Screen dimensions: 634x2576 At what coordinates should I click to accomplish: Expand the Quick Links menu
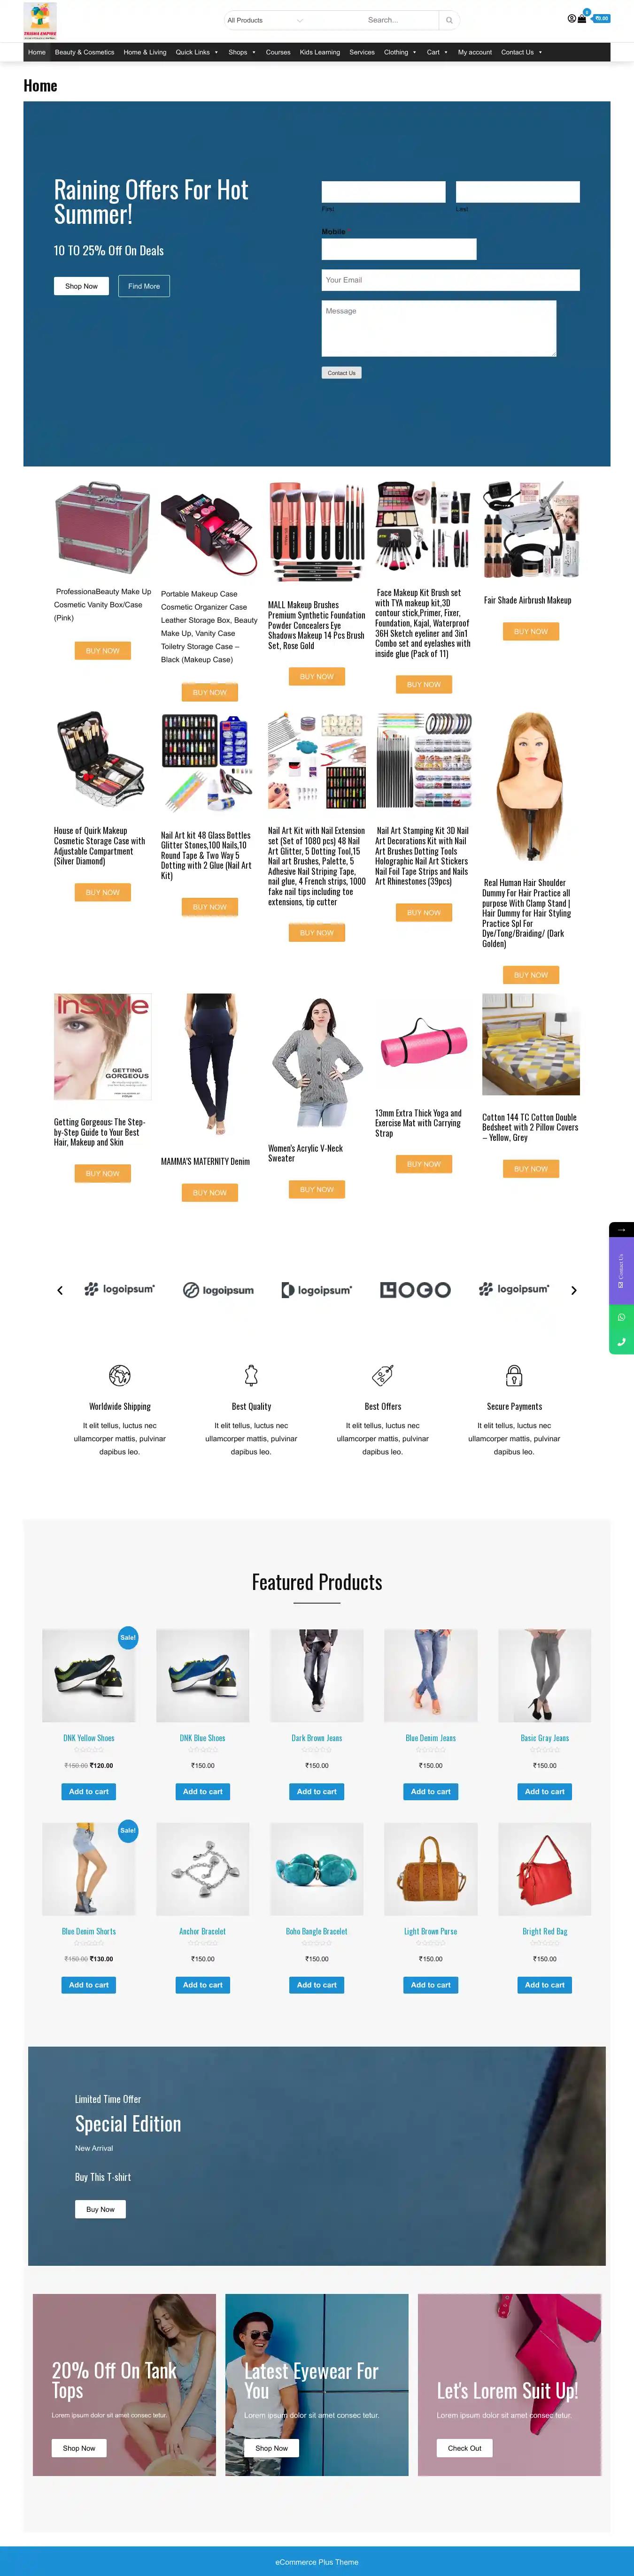[197, 52]
